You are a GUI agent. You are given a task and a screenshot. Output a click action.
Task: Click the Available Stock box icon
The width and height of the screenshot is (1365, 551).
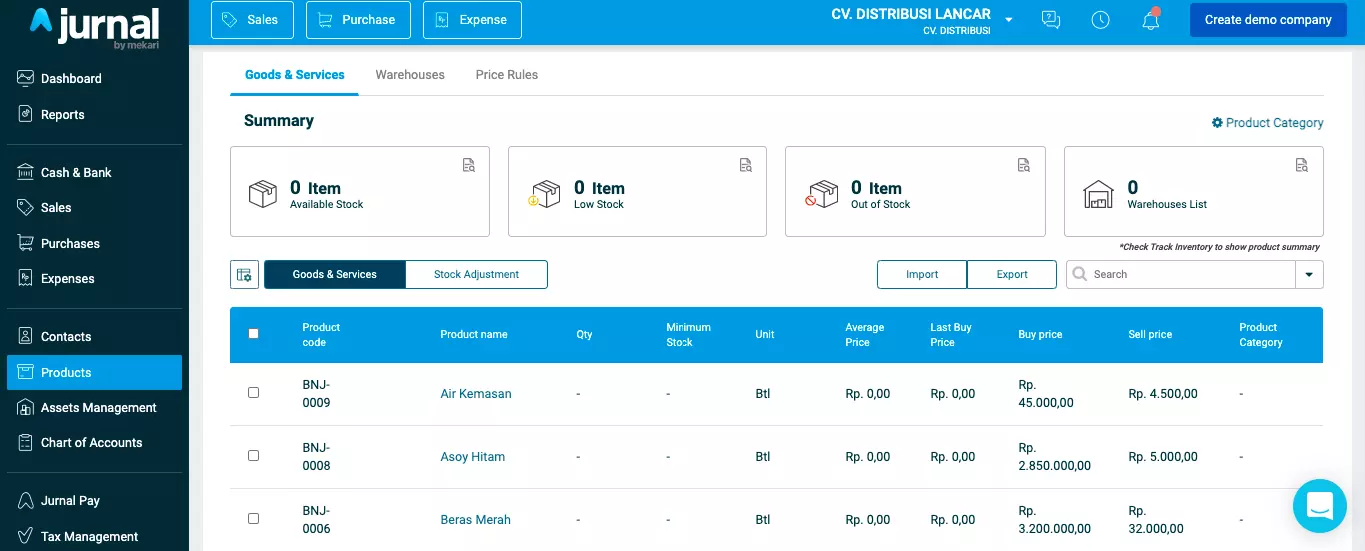click(x=263, y=194)
